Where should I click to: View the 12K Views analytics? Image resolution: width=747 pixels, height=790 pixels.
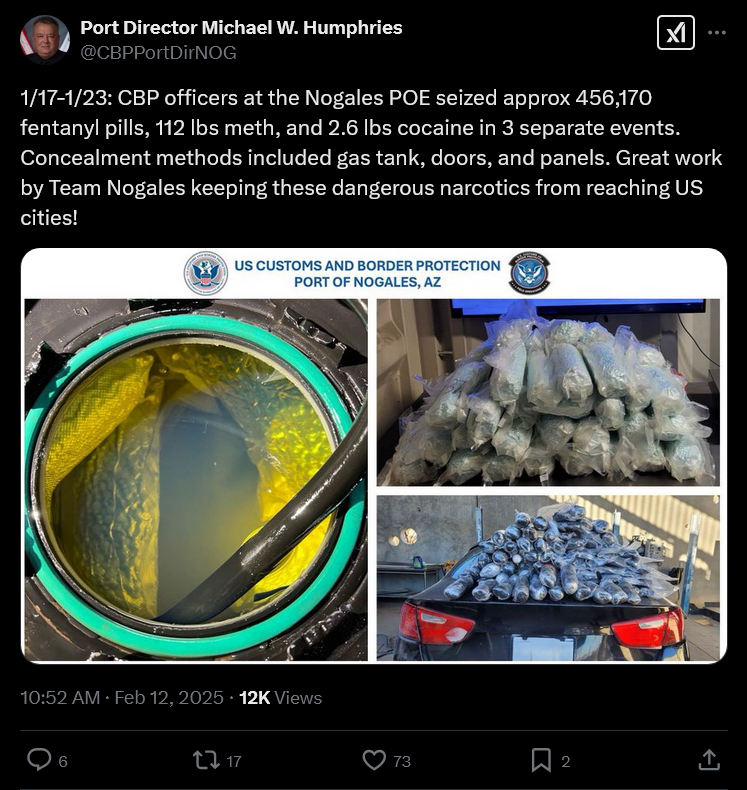point(281,698)
